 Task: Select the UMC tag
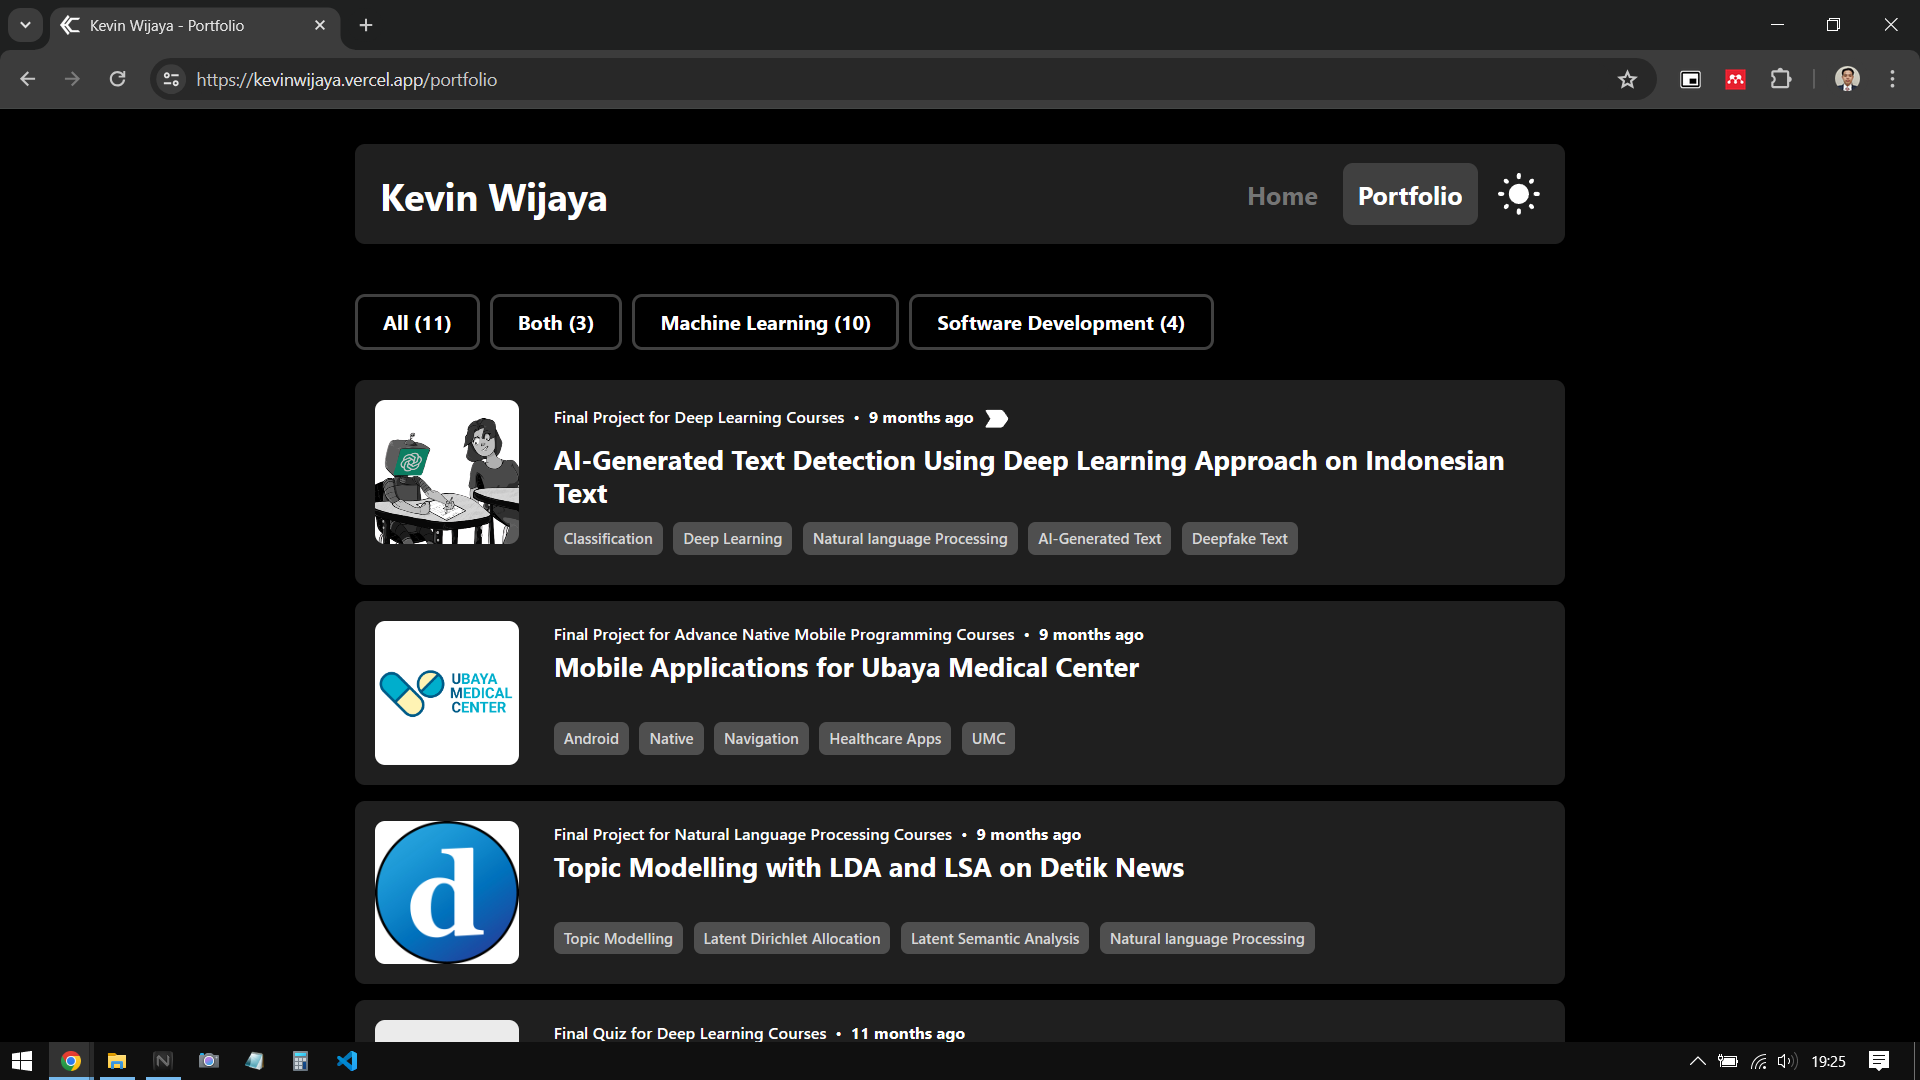(988, 739)
